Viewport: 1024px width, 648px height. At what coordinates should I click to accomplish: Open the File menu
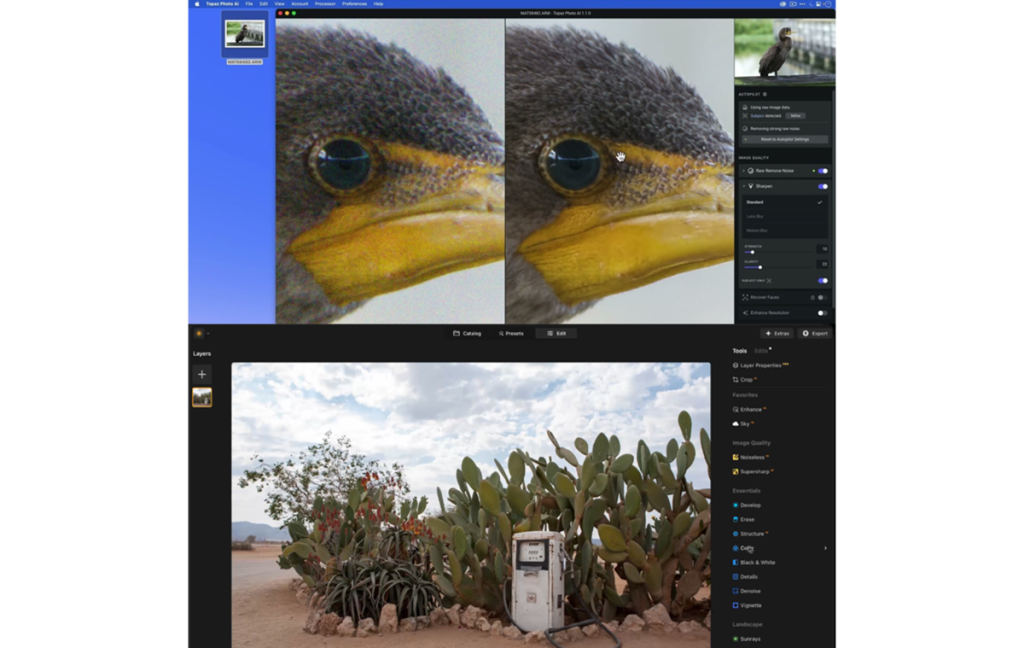click(249, 4)
